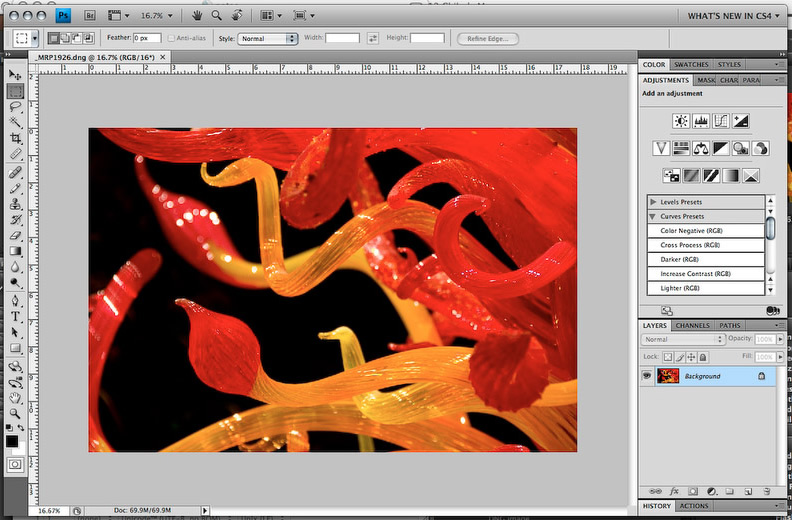Collapse the Curves Presets list

[x=653, y=216]
